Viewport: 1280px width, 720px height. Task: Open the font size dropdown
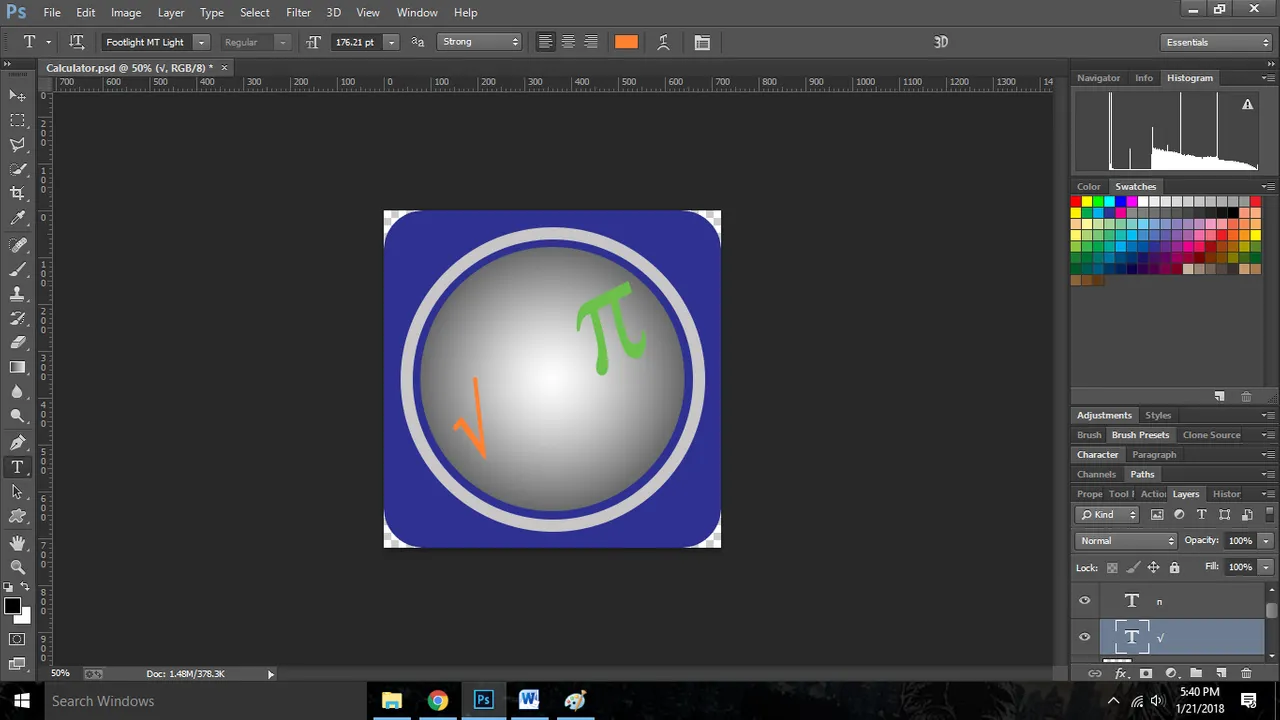tap(391, 42)
